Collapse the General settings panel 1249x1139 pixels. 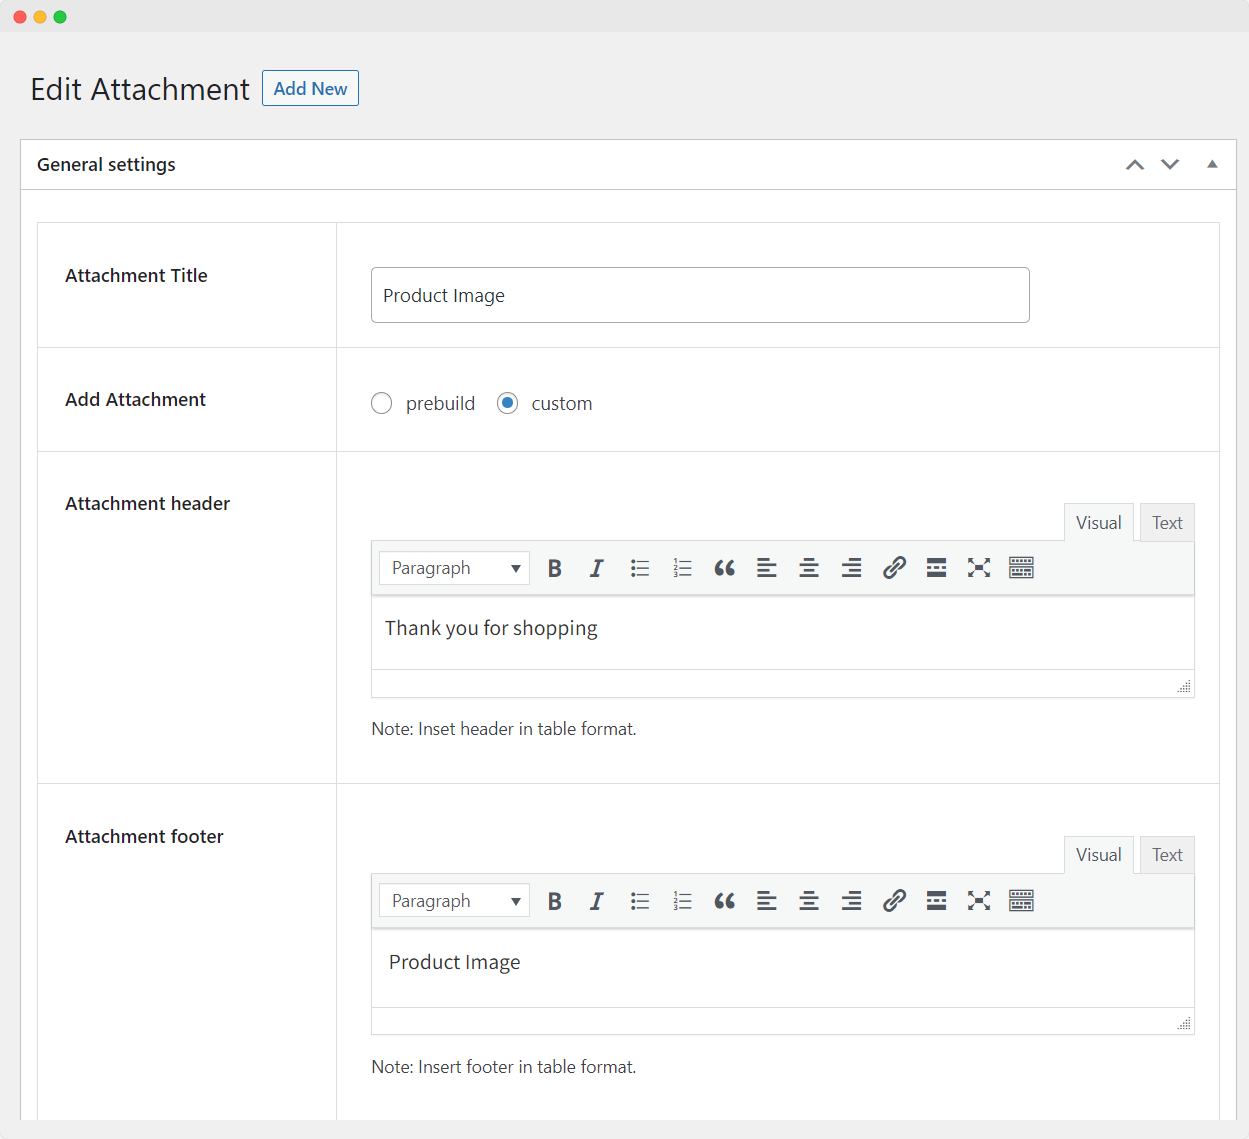click(1212, 164)
